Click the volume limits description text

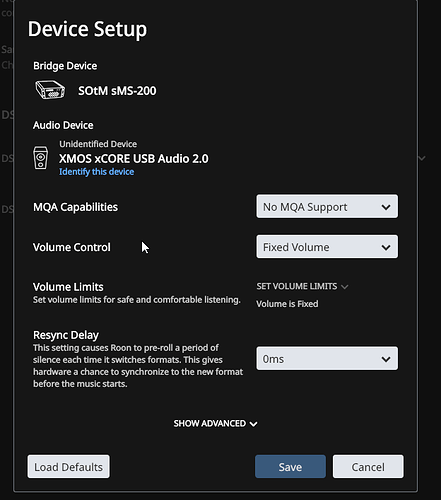137,300
